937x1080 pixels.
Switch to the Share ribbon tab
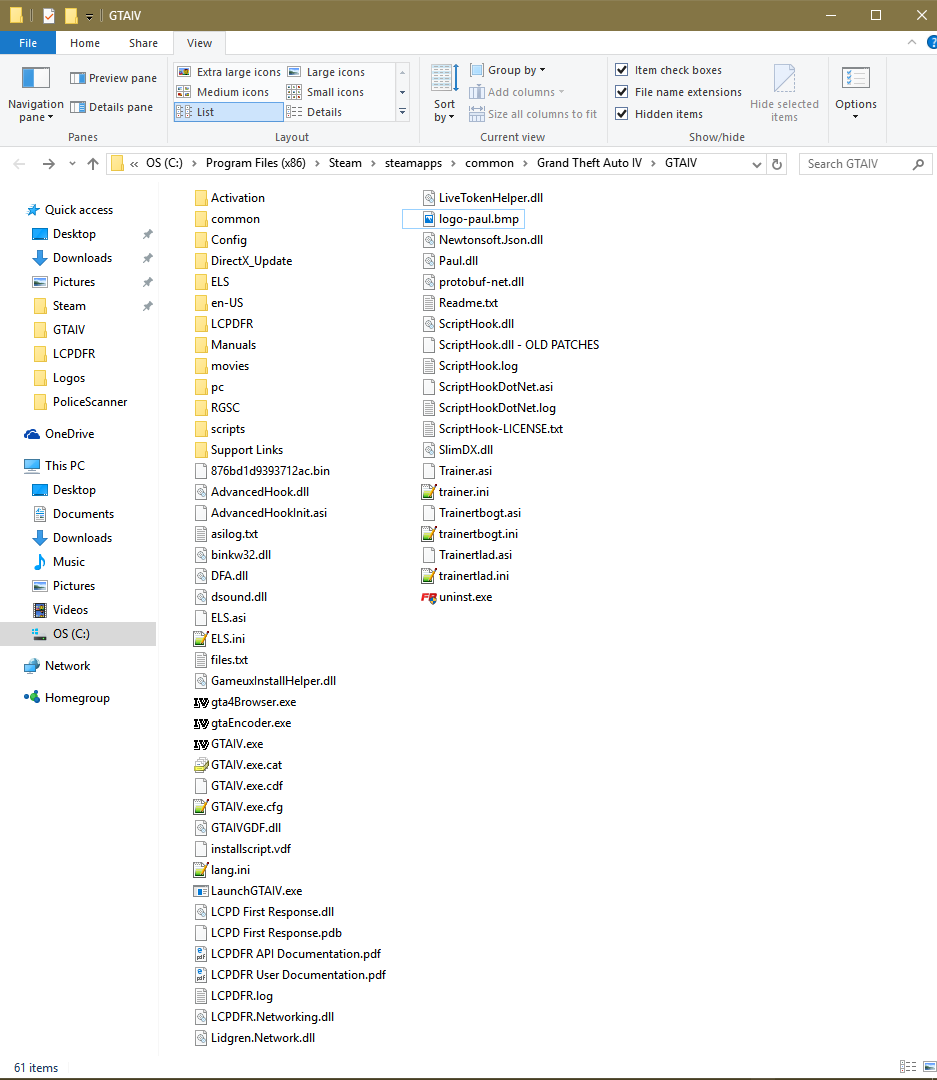(143, 43)
